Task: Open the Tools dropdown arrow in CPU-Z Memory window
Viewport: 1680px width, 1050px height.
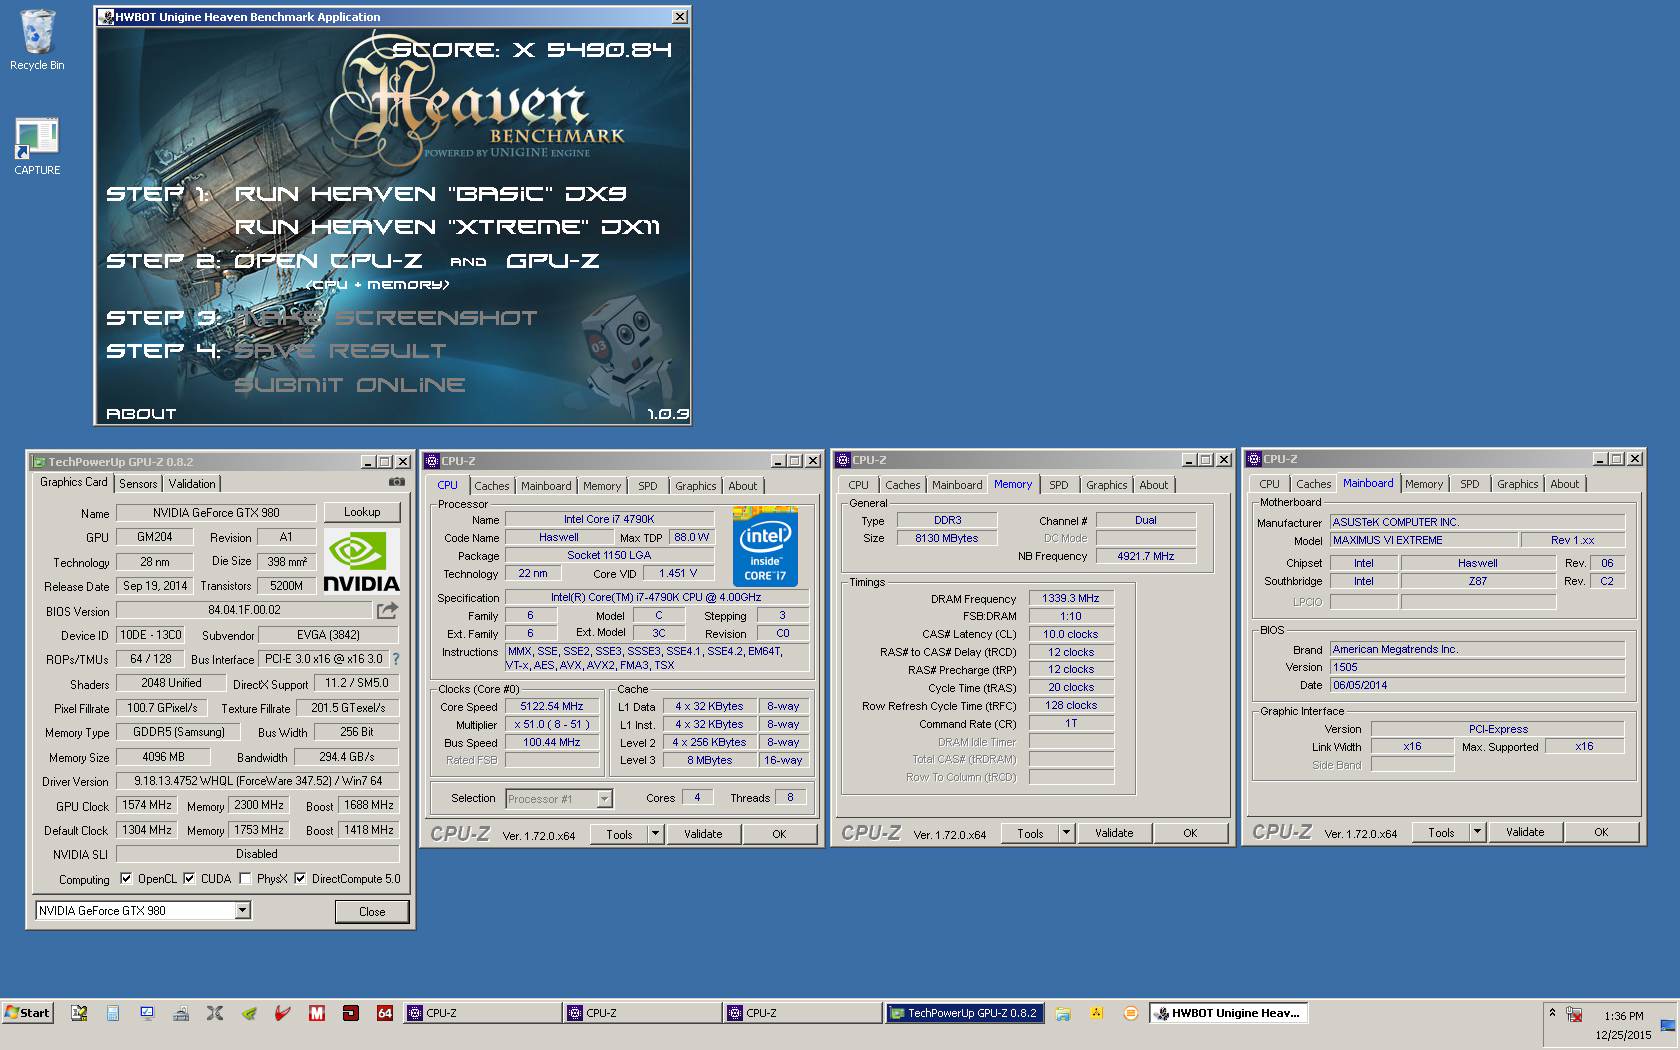Action: point(1067,833)
